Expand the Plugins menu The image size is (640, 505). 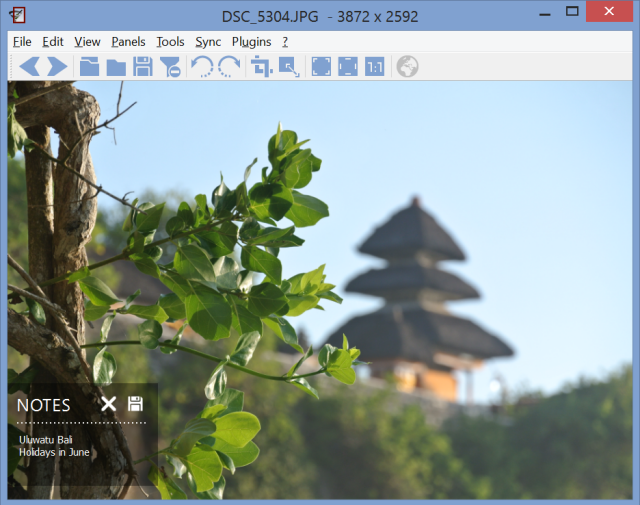[x=251, y=41]
